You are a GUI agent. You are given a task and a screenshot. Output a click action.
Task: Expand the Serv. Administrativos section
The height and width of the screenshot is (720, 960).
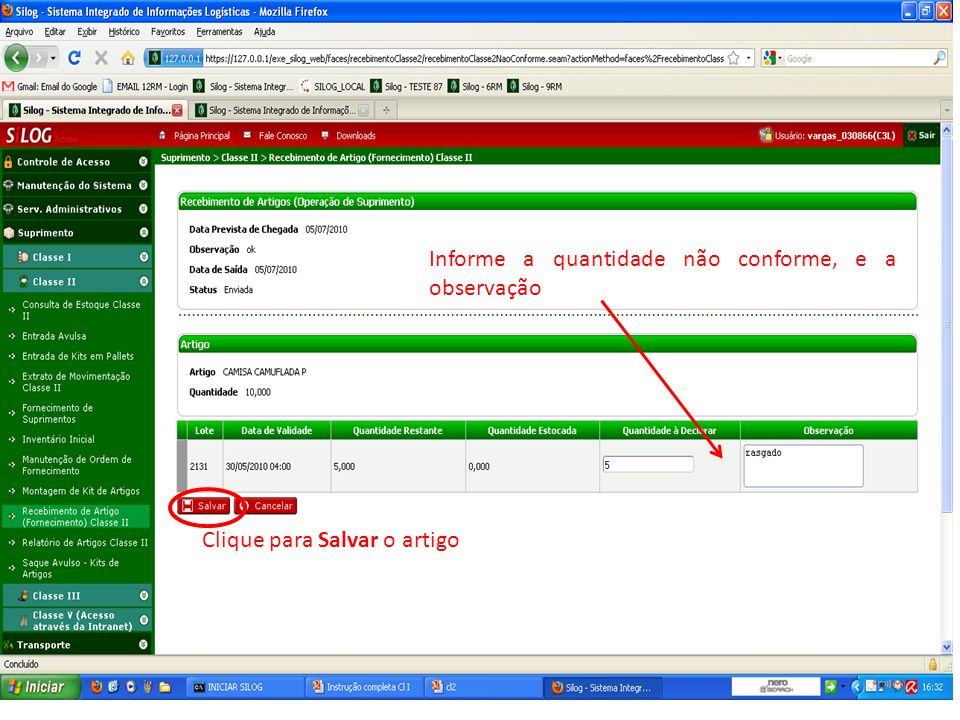tap(76, 209)
